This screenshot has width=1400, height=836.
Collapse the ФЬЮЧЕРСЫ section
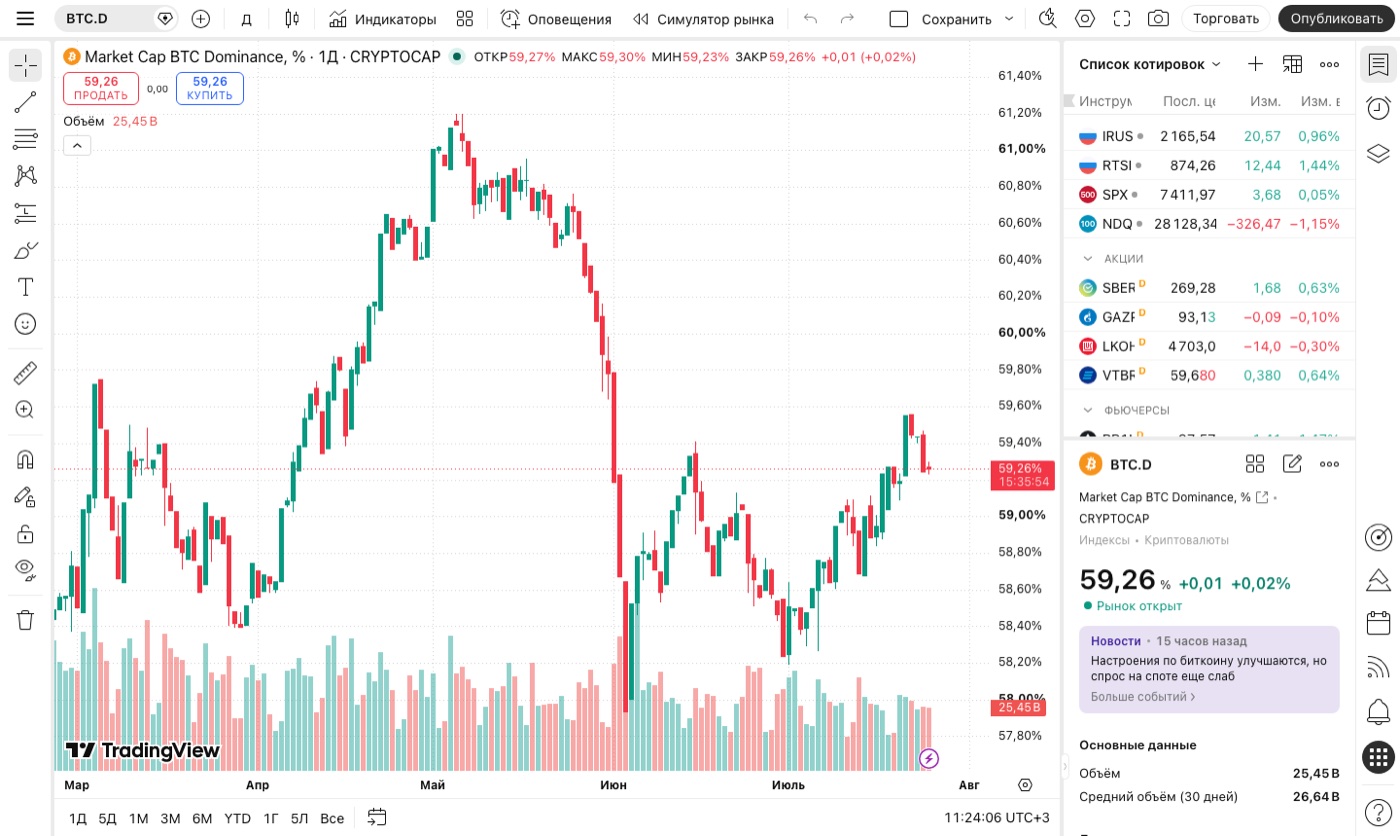[x=1089, y=410]
